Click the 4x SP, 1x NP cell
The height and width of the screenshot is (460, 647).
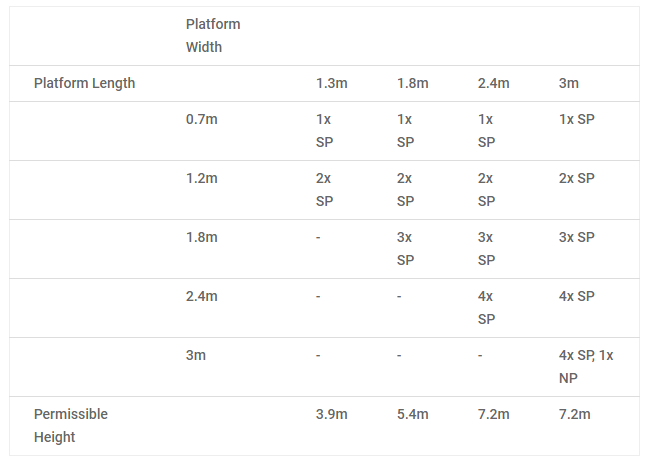pos(587,366)
